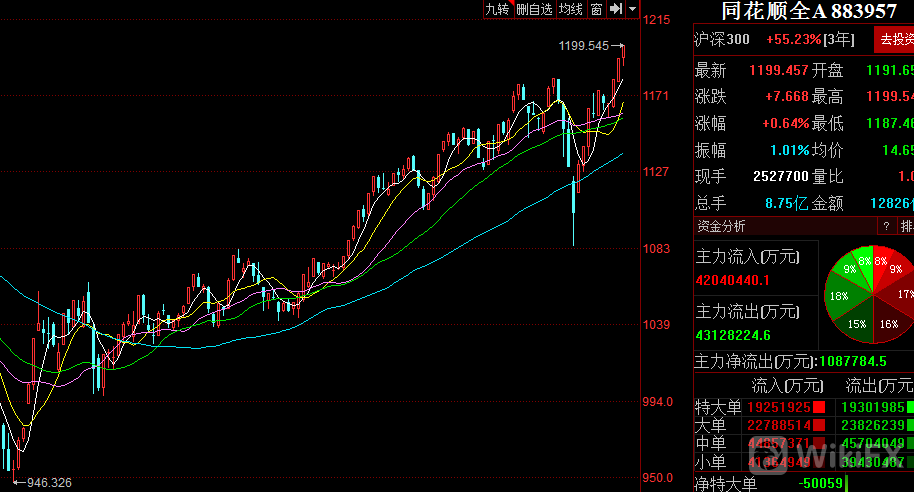
Task: Click the jump-to-end arrow icon
Action: 616,9
